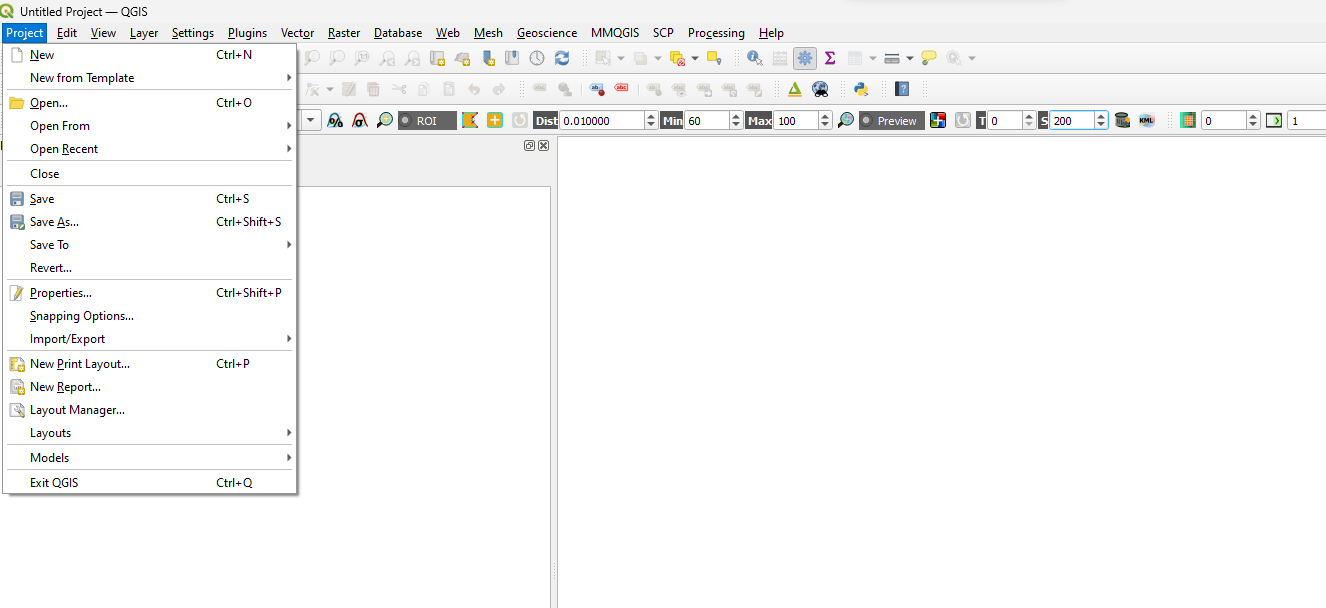Click the Measure Line ruler icon
The width and height of the screenshot is (1326, 608).
(x=892, y=59)
